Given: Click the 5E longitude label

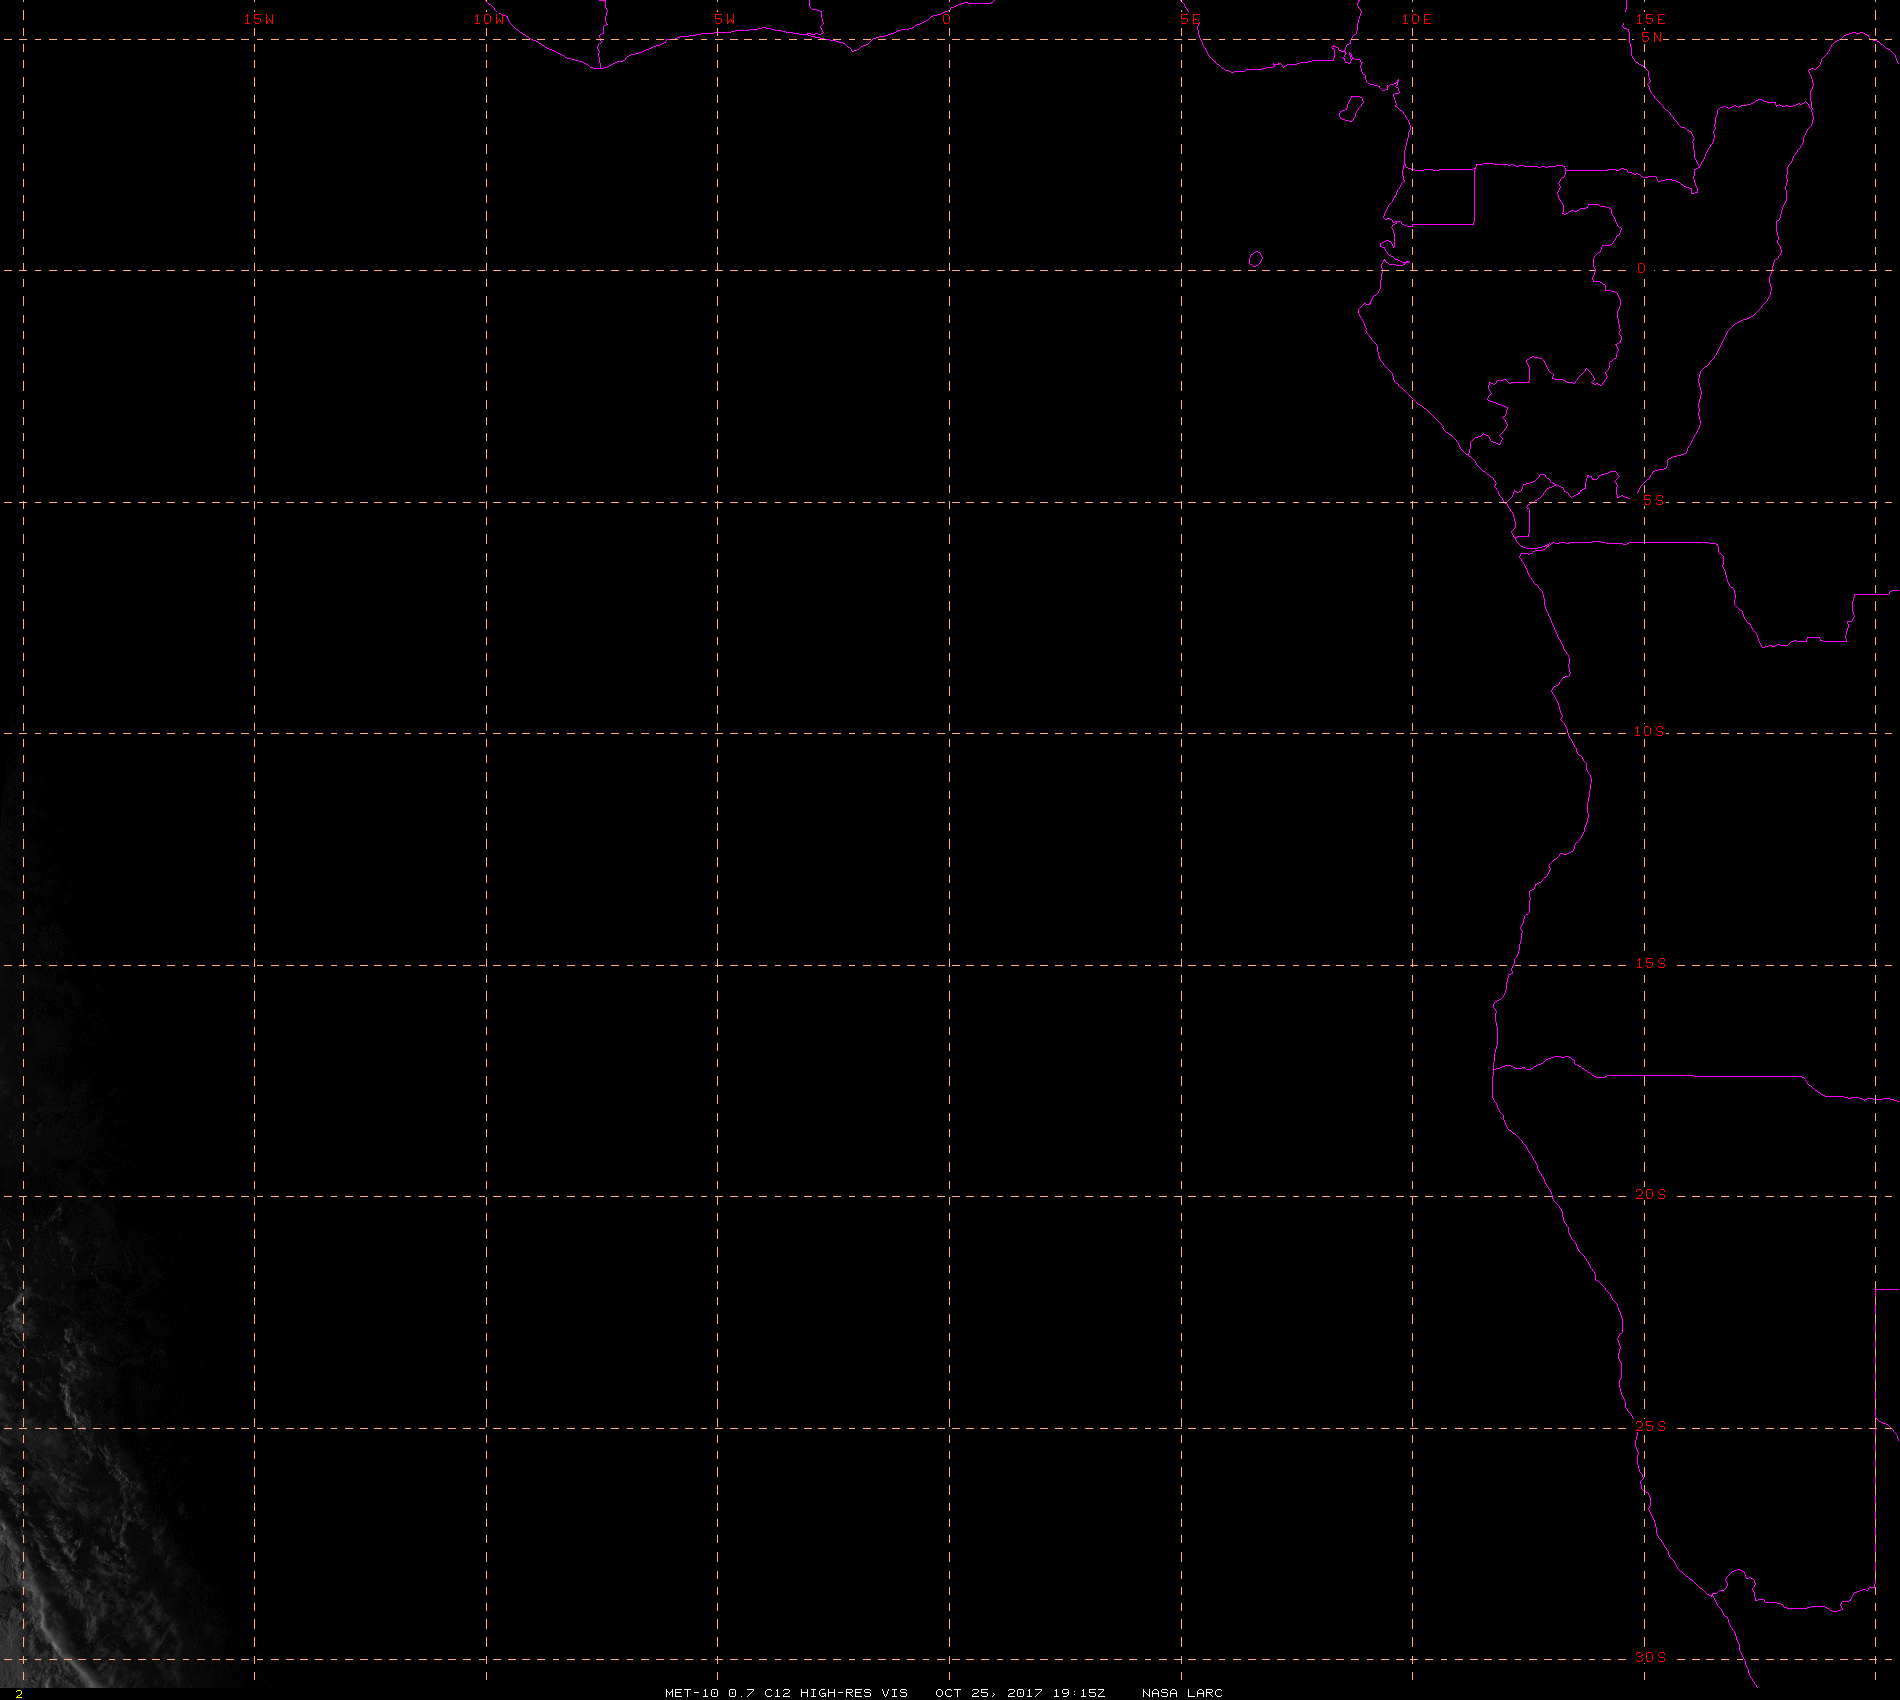Looking at the screenshot, I should point(1190,19).
